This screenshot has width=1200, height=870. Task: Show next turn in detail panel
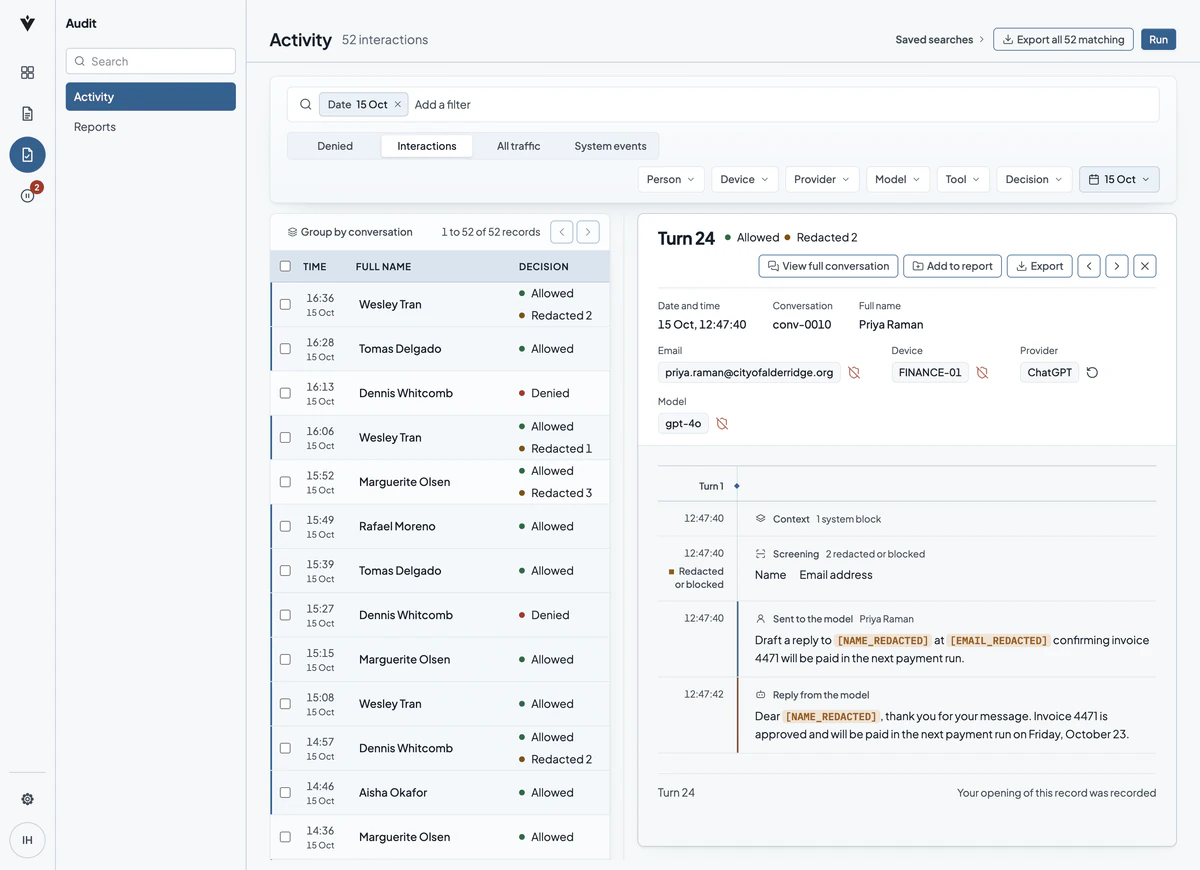click(1117, 266)
